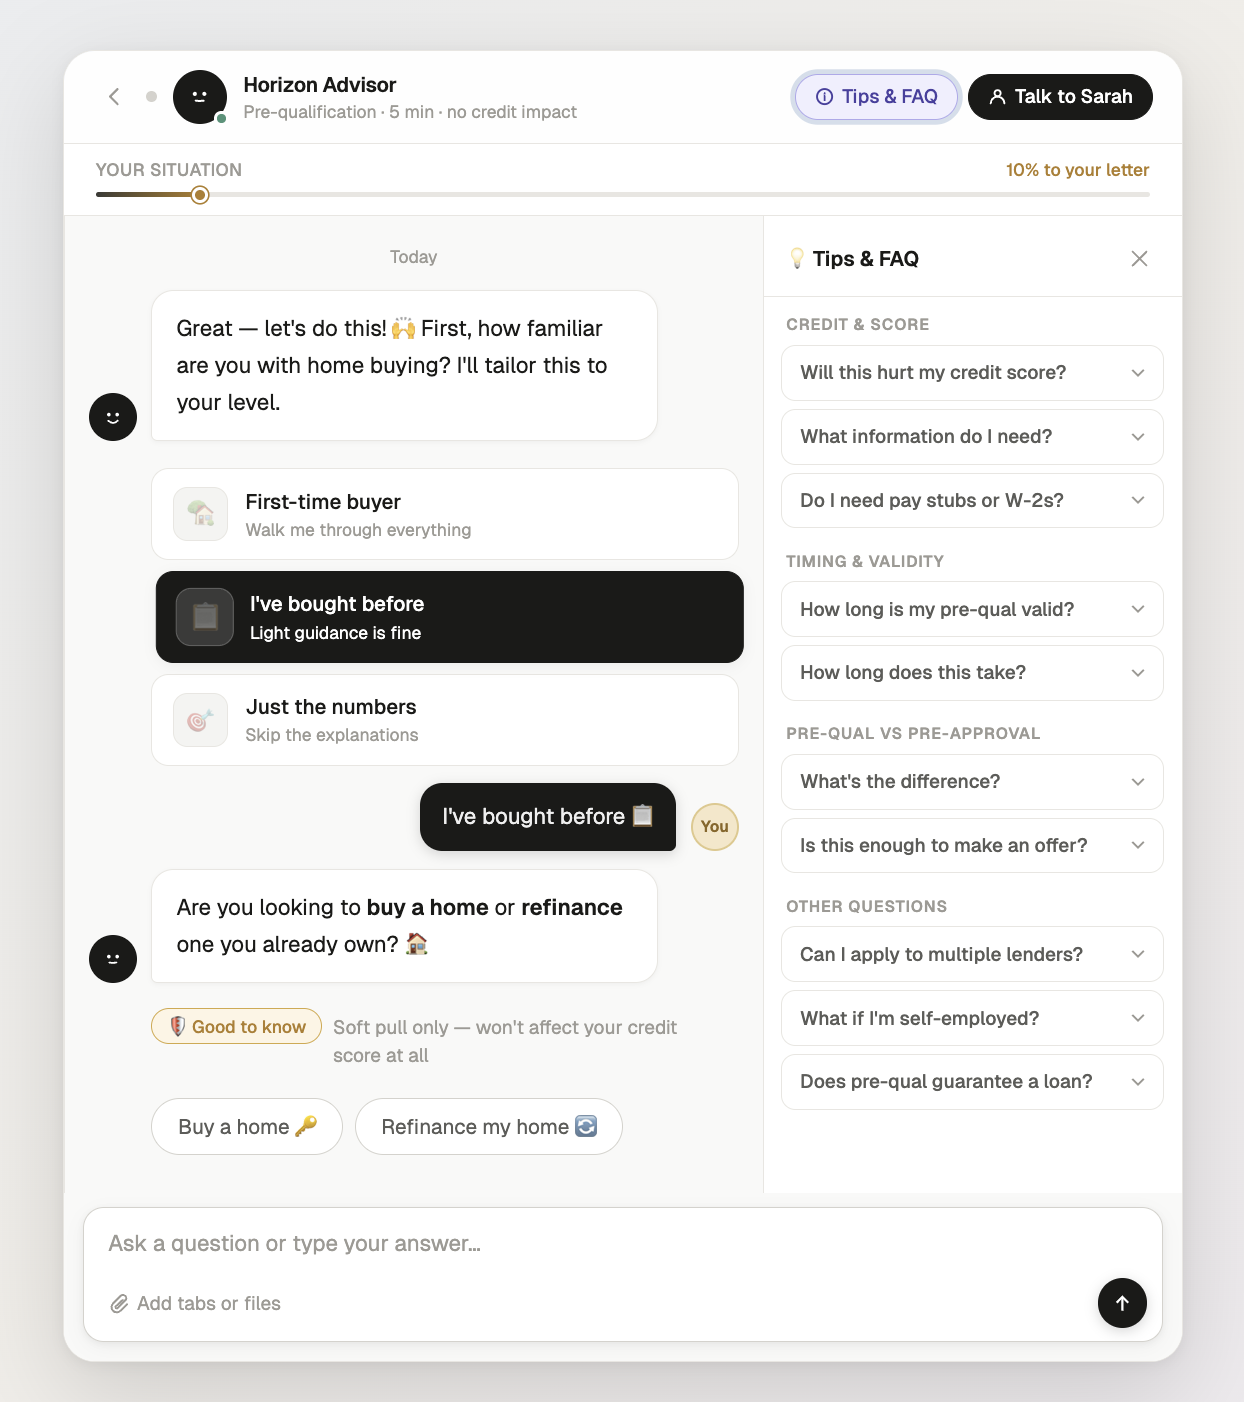Screen dimensions: 1244x1402
Task: Expand What if I'm self-employed question
Action: [971, 1018]
